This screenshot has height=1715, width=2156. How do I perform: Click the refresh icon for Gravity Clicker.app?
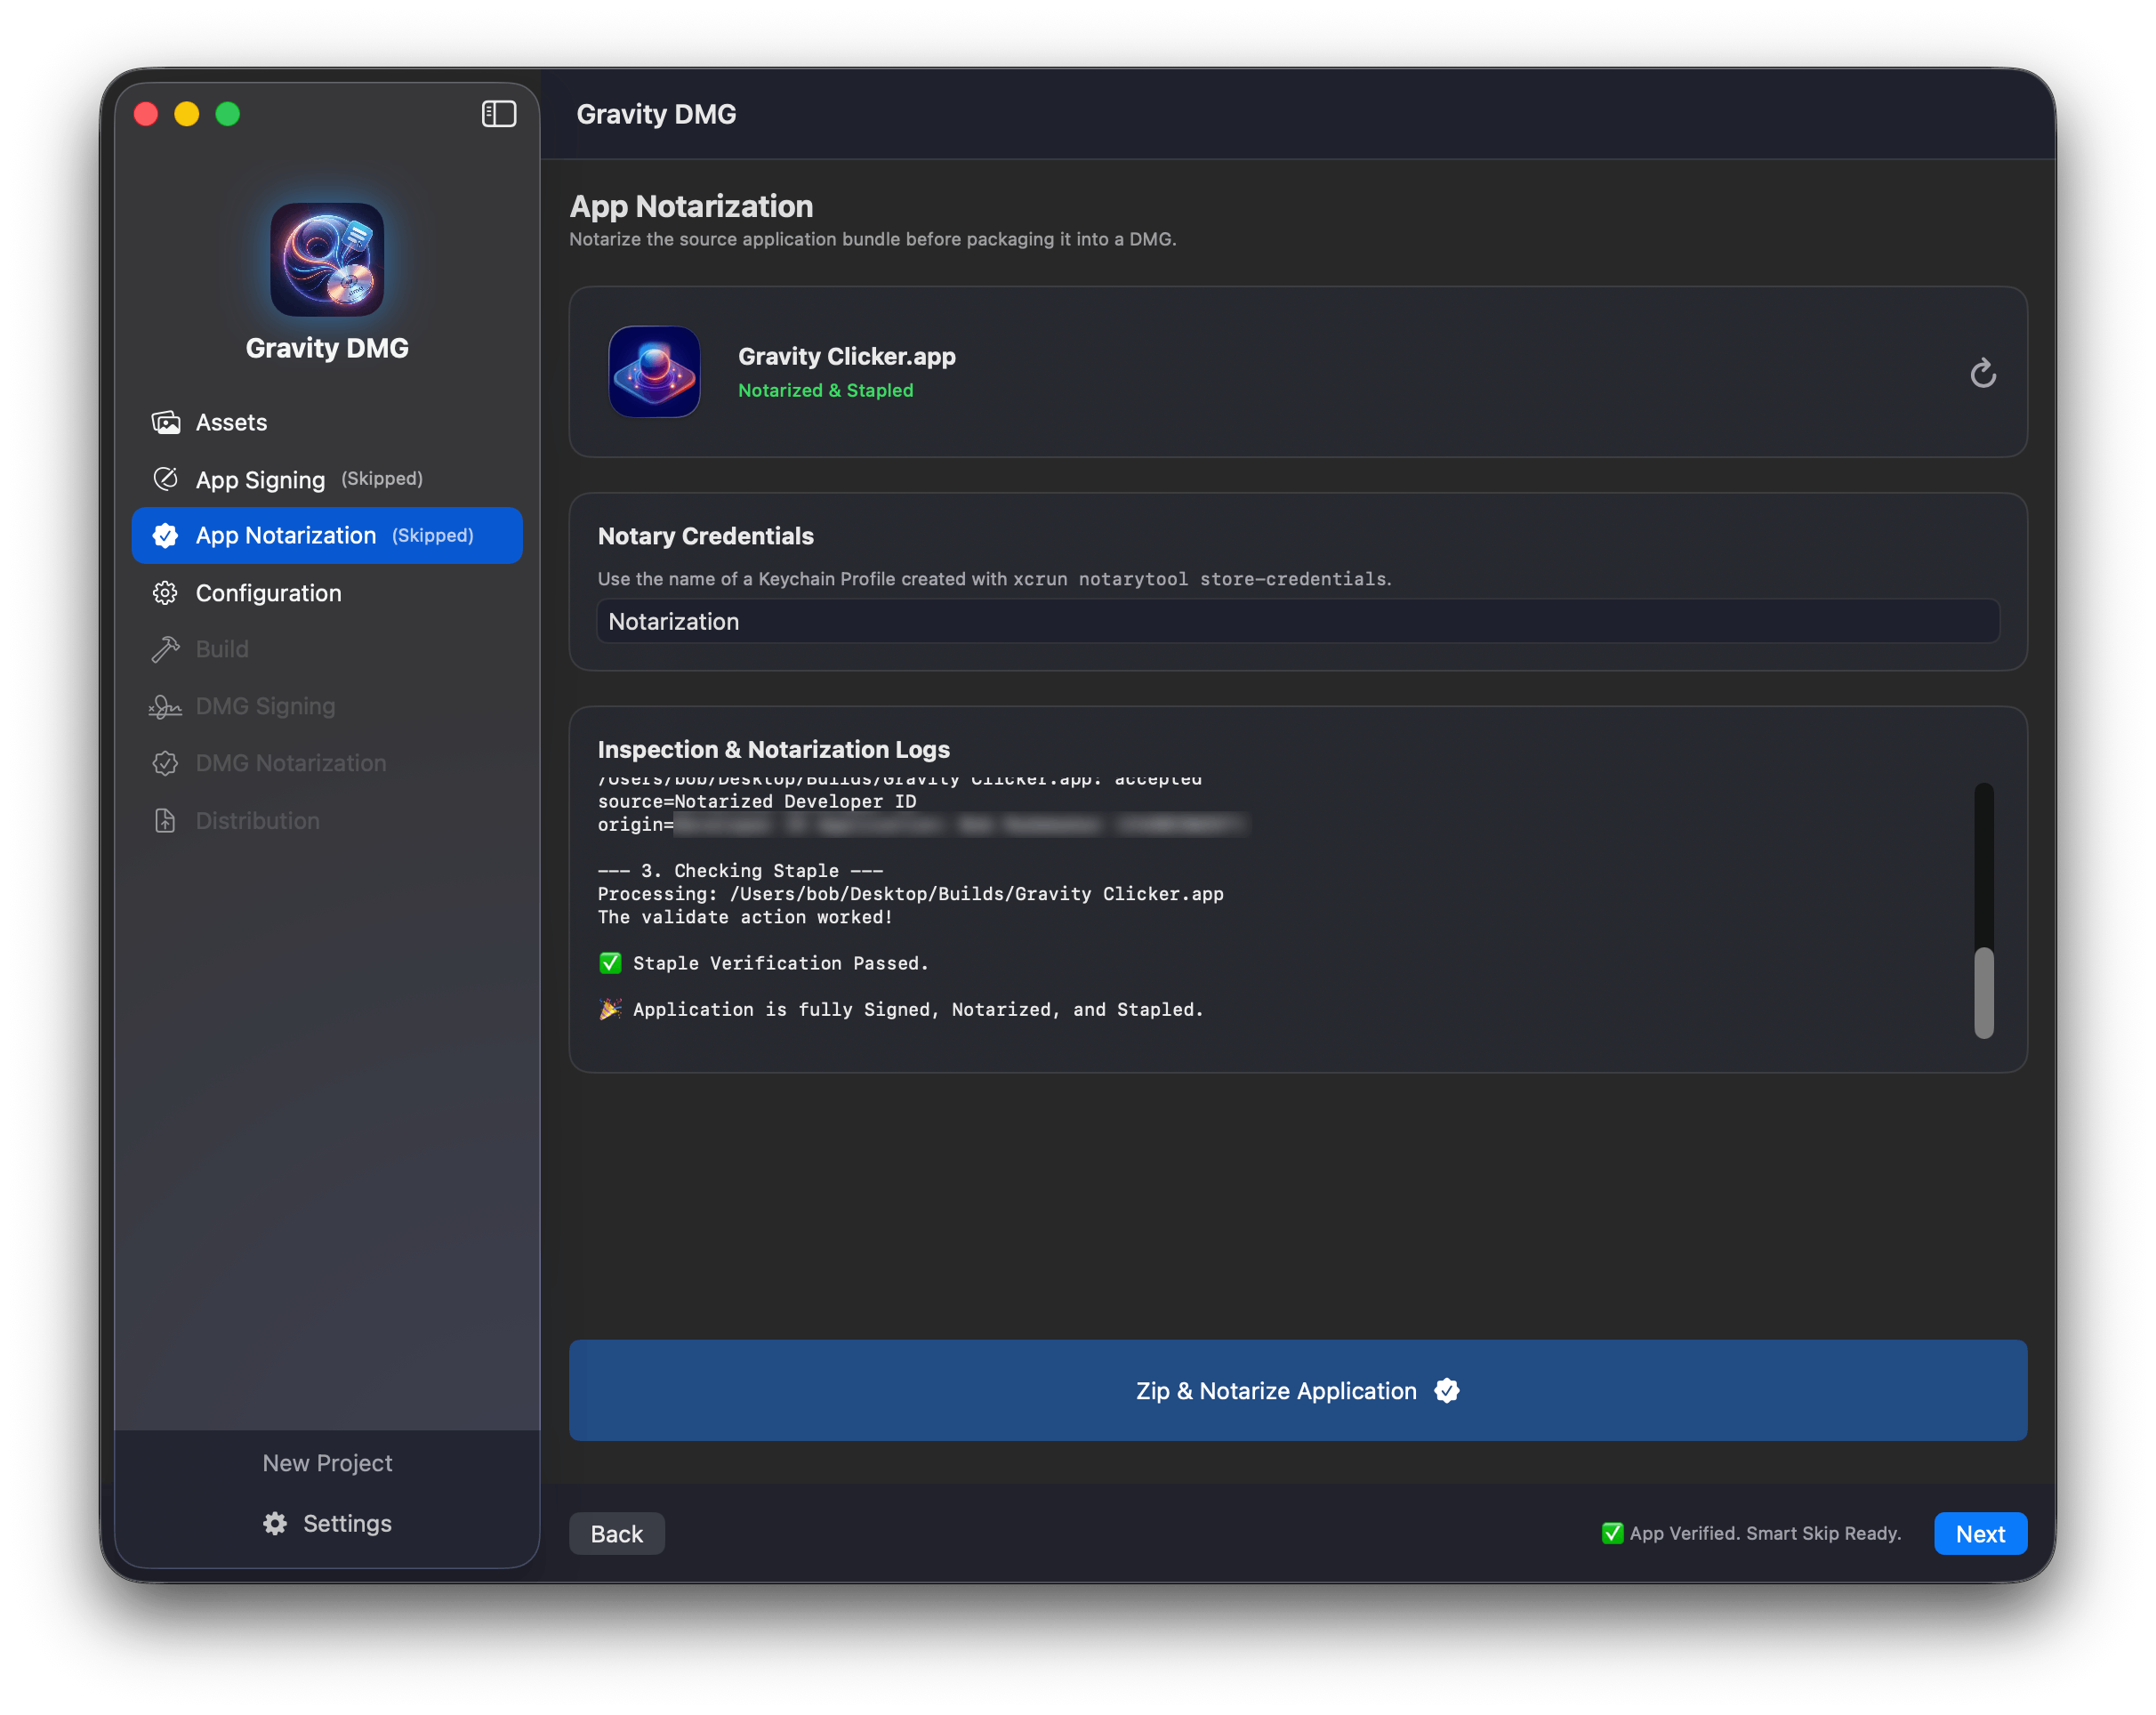click(x=1982, y=373)
